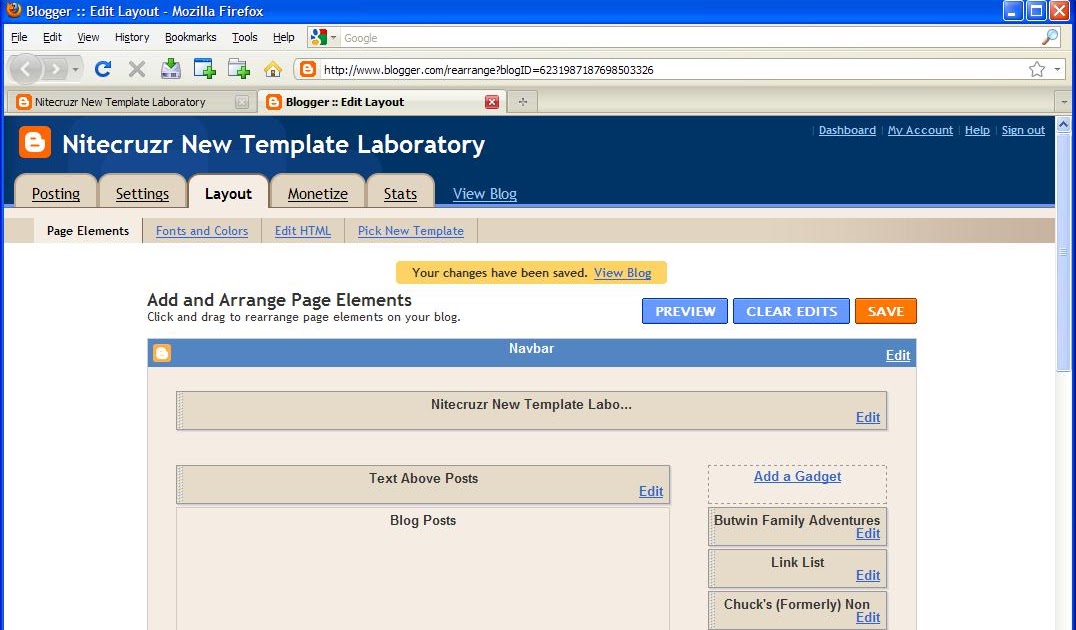Click Sign out
The image size is (1076, 630).
coord(1023,130)
